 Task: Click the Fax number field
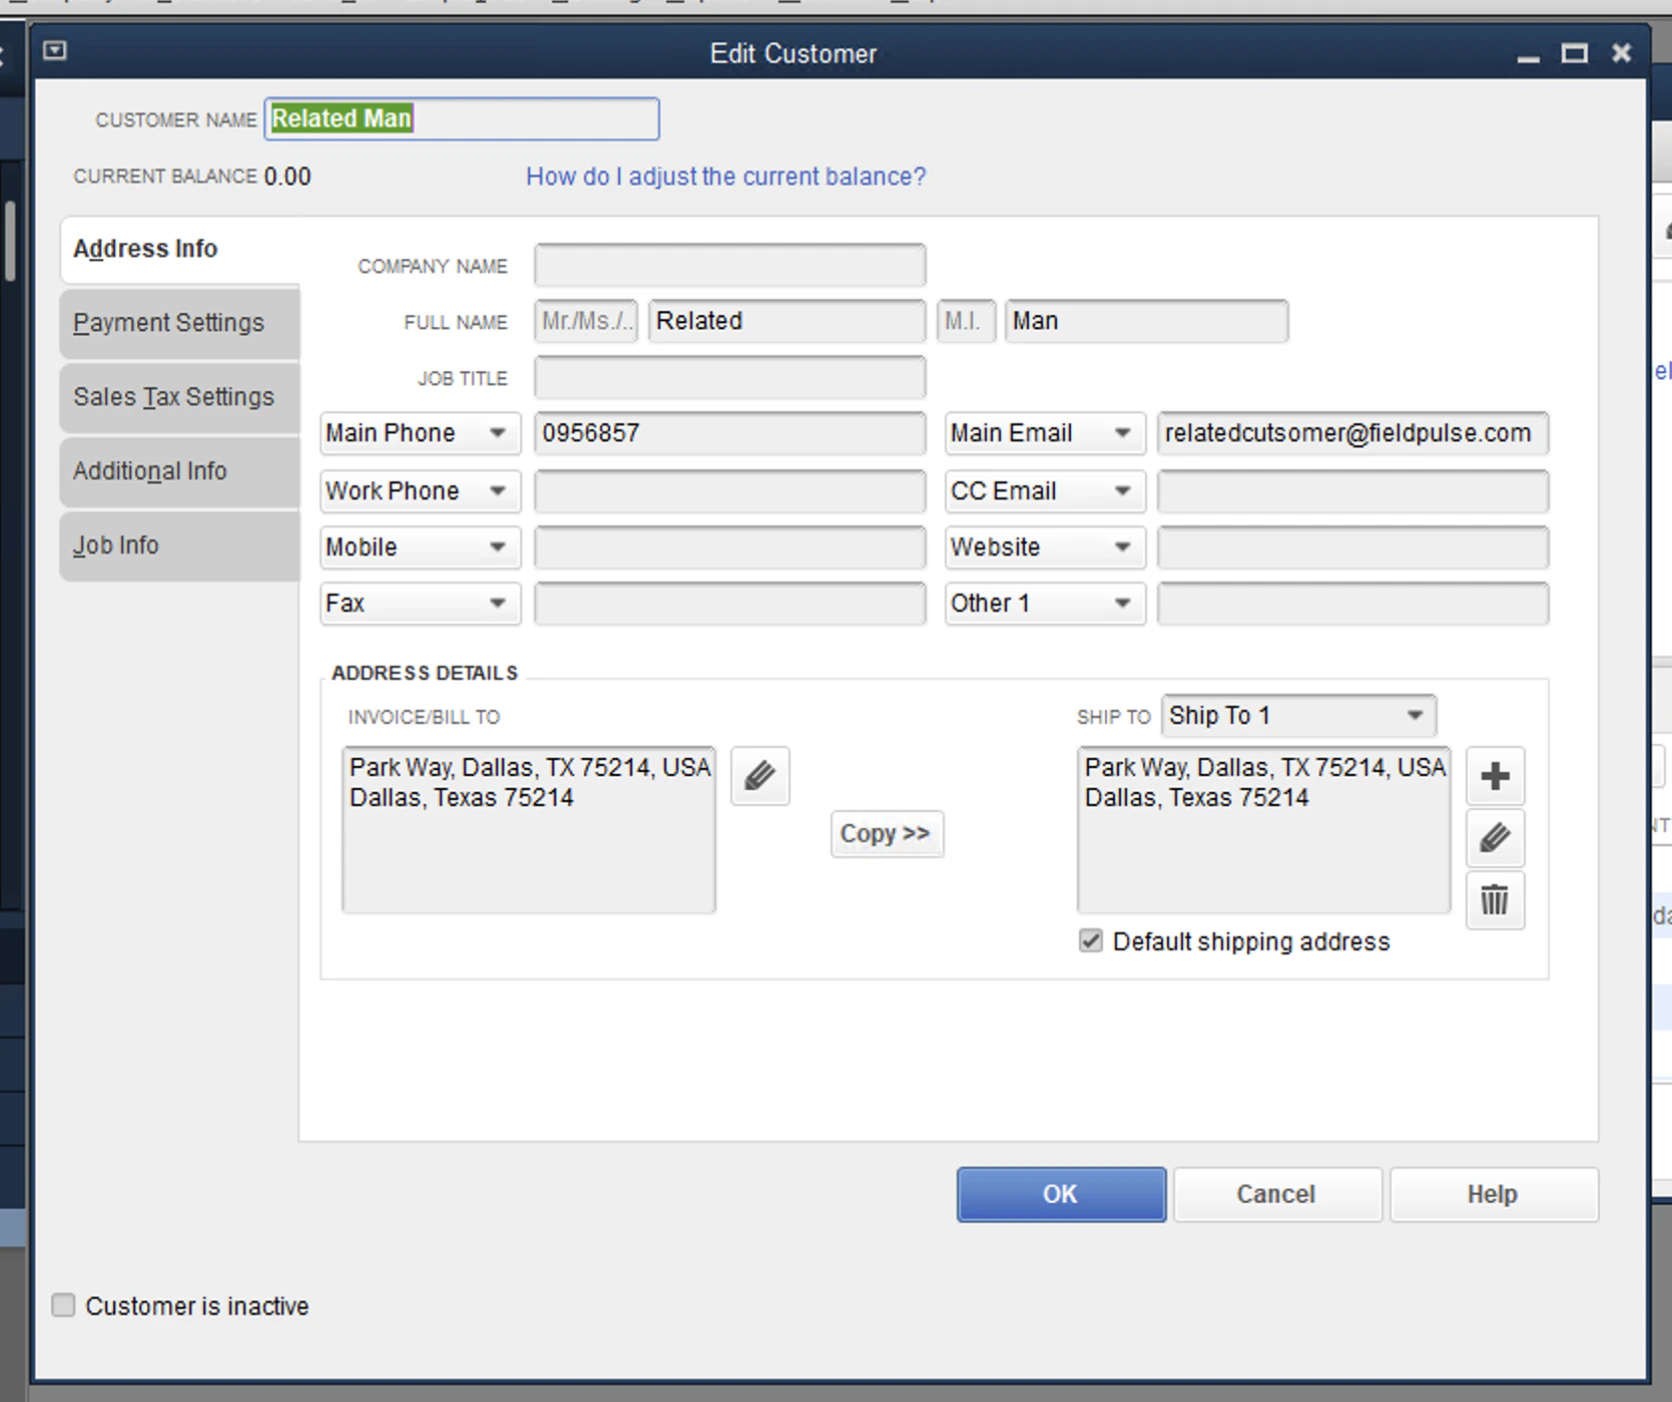730,603
